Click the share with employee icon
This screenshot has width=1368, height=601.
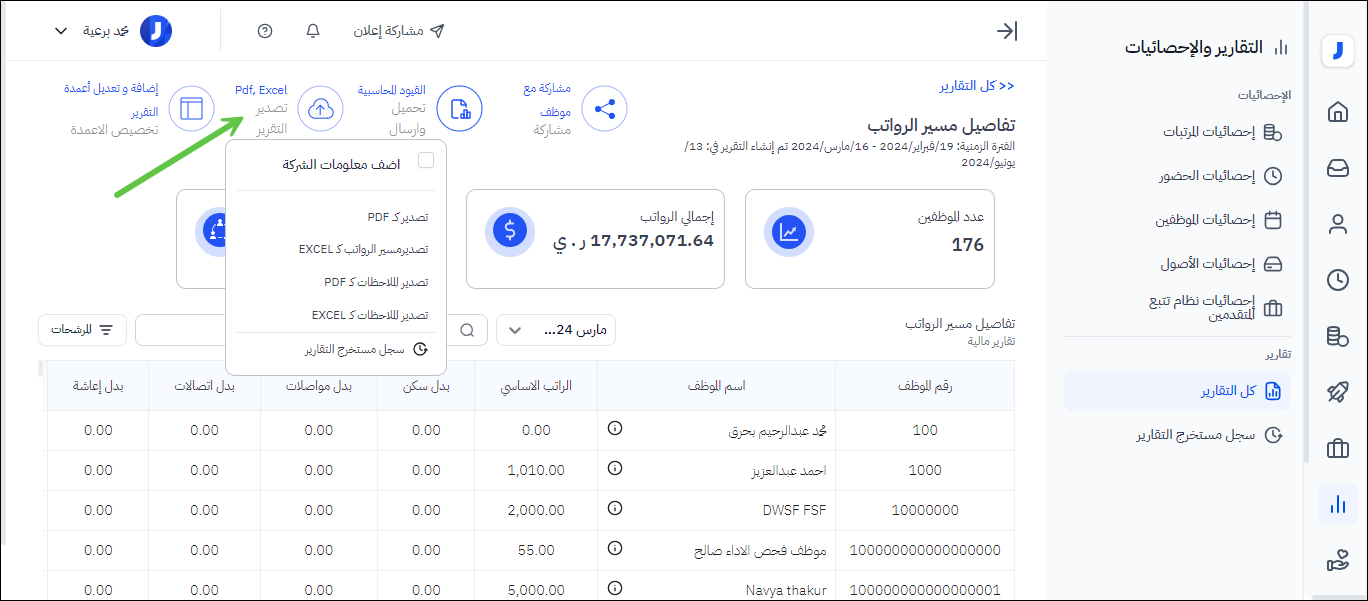click(x=604, y=109)
